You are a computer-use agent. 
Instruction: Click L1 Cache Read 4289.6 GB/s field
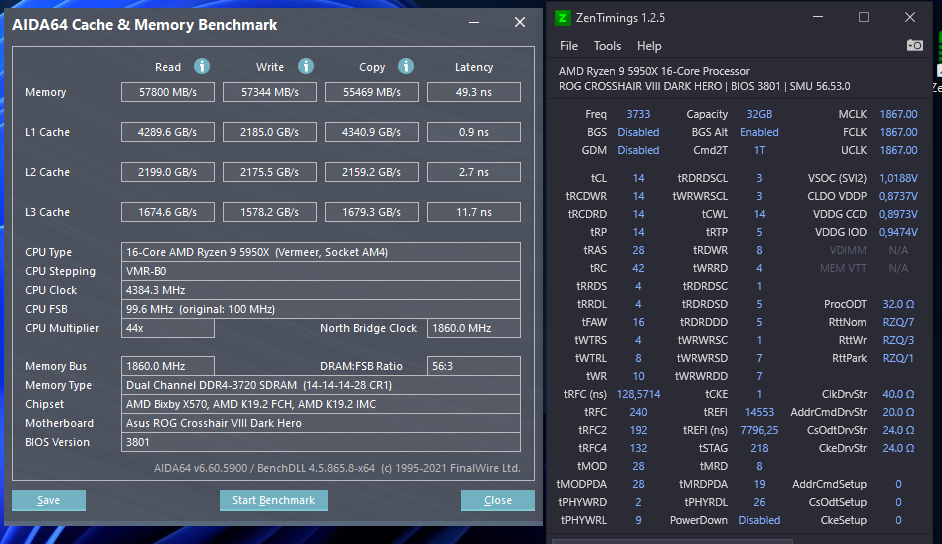(168, 132)
